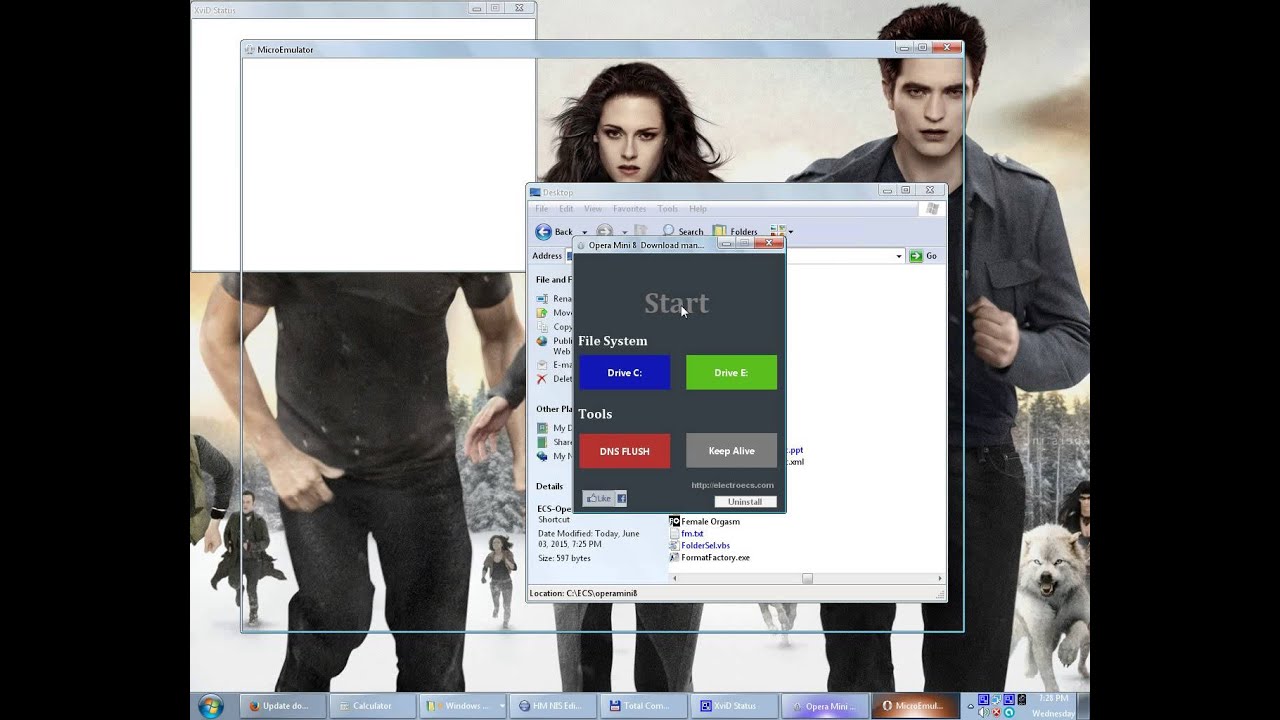Run the DNS FLUSH tool
1280x720 pixels.
[x=625, y=451]
